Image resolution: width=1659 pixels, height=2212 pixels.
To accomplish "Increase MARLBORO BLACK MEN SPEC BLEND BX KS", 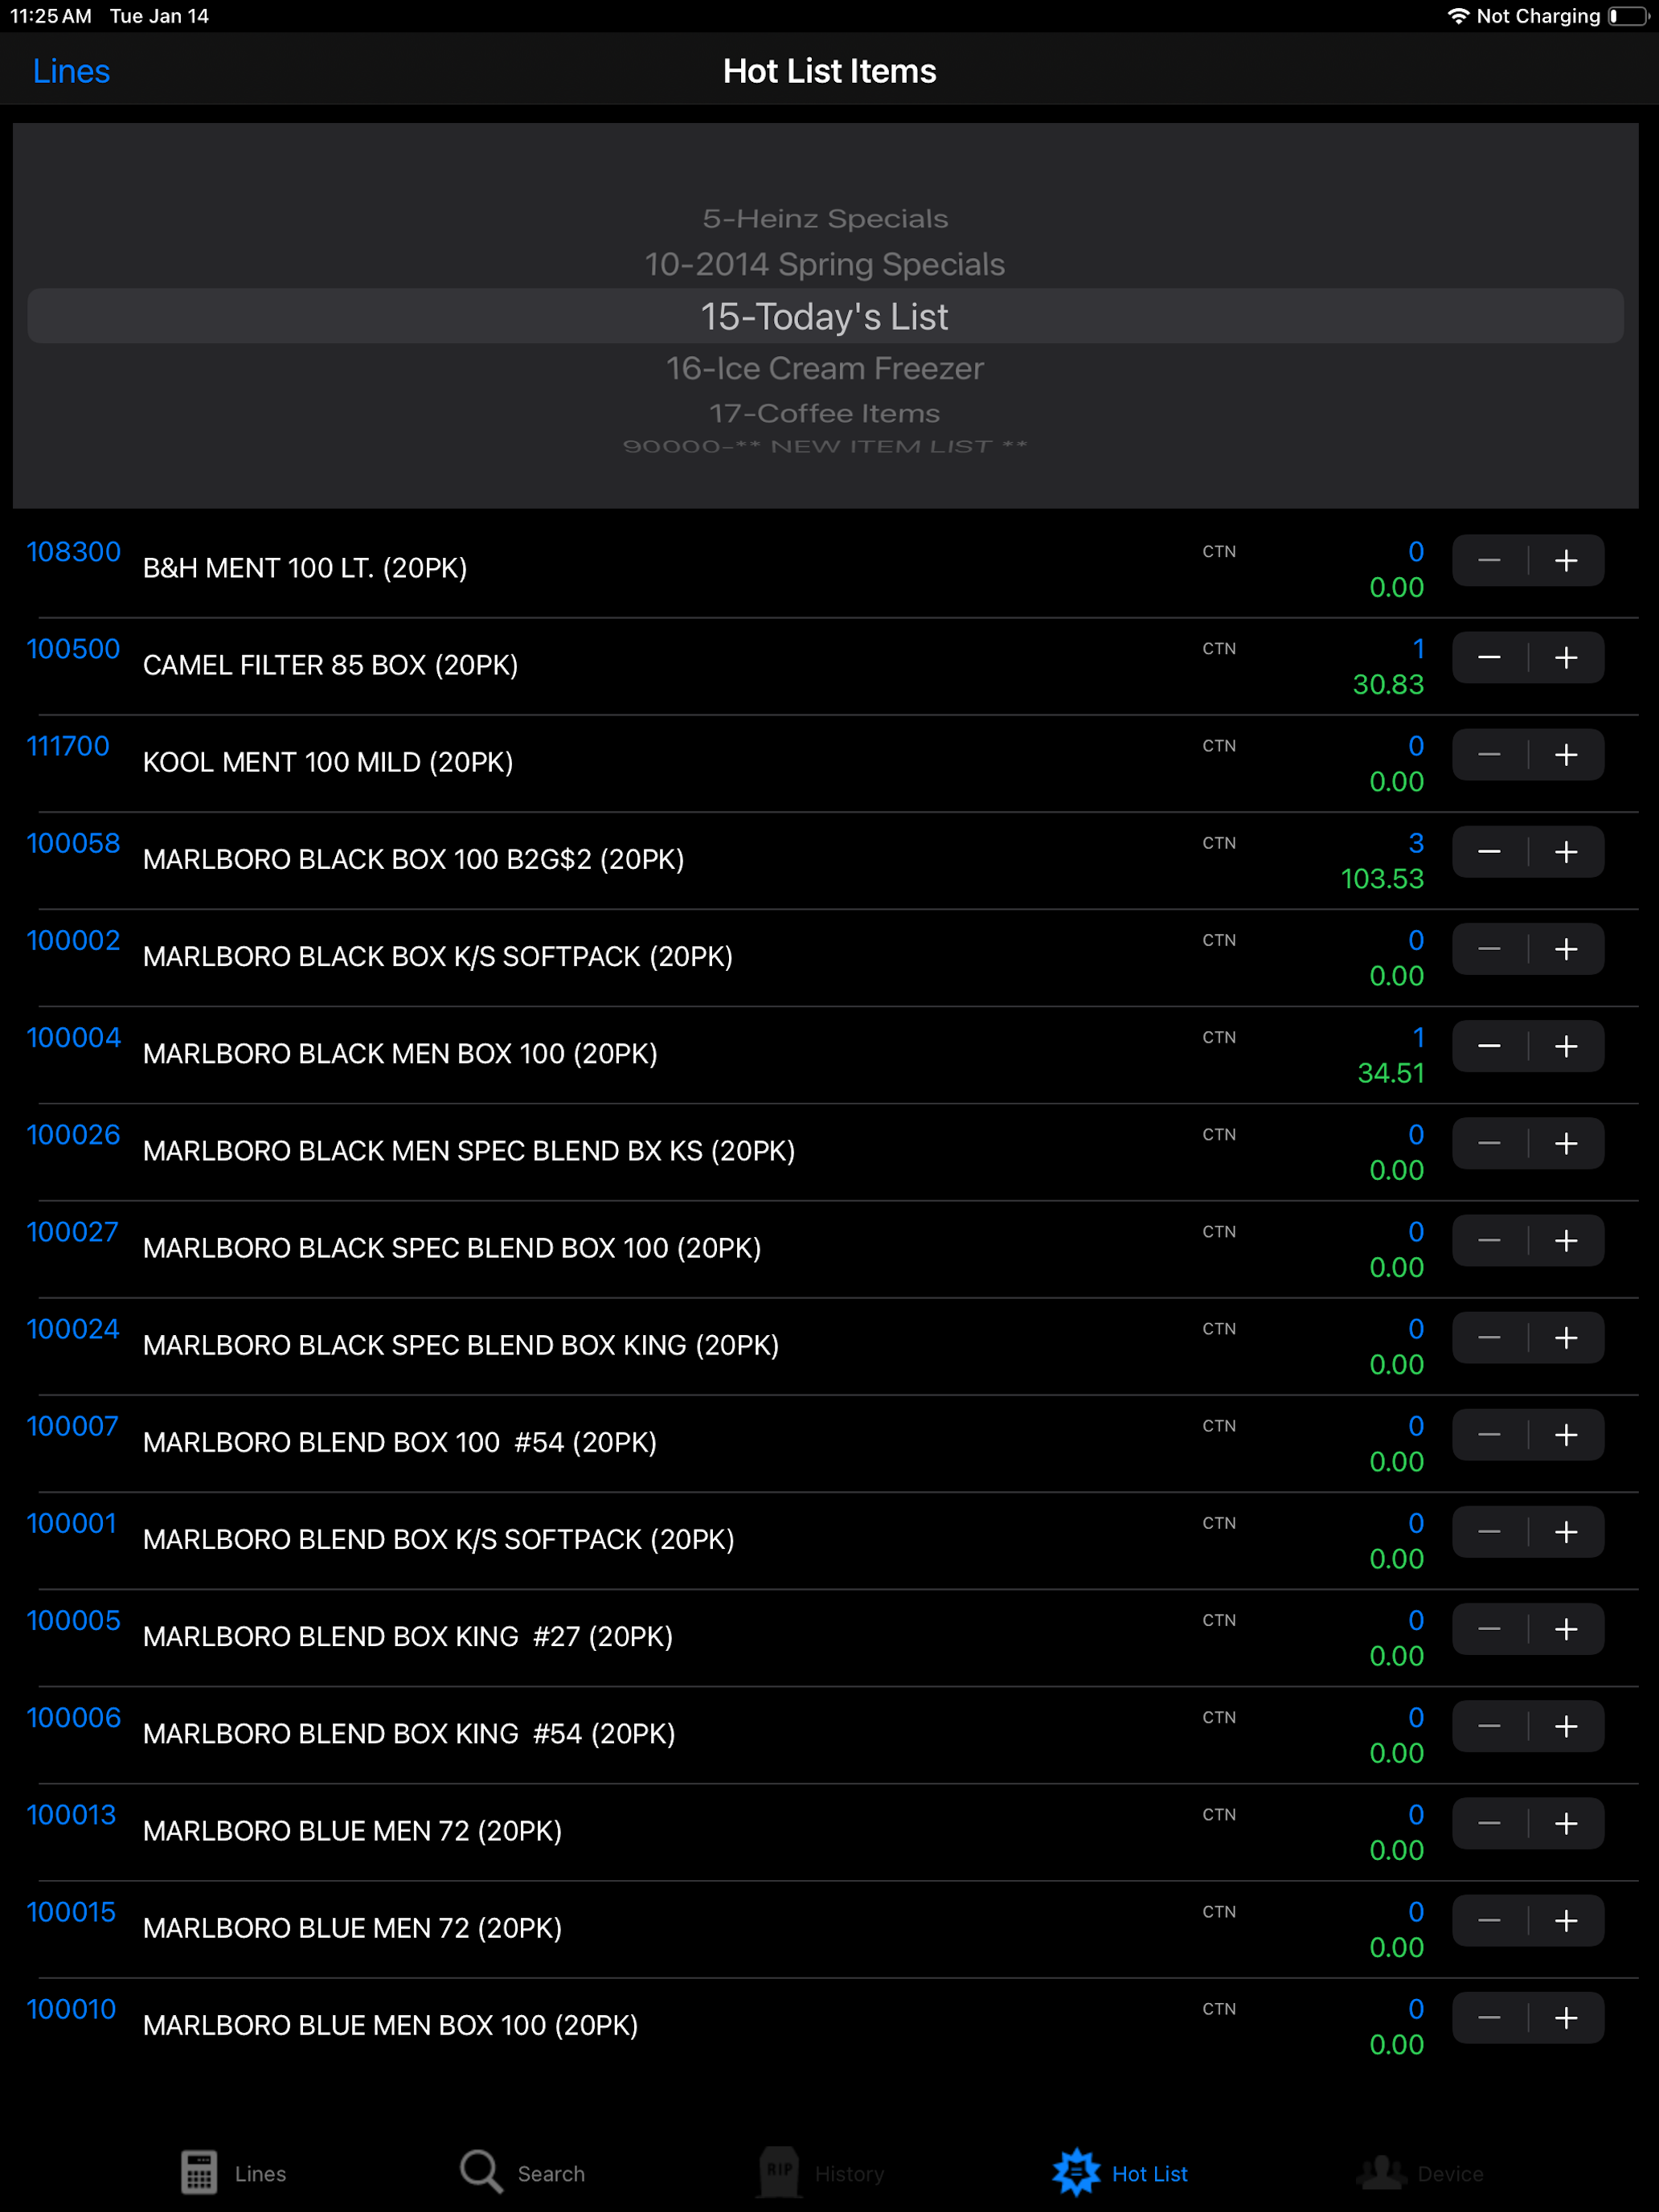I will pyautogui.click(x=1566, y=1143).
